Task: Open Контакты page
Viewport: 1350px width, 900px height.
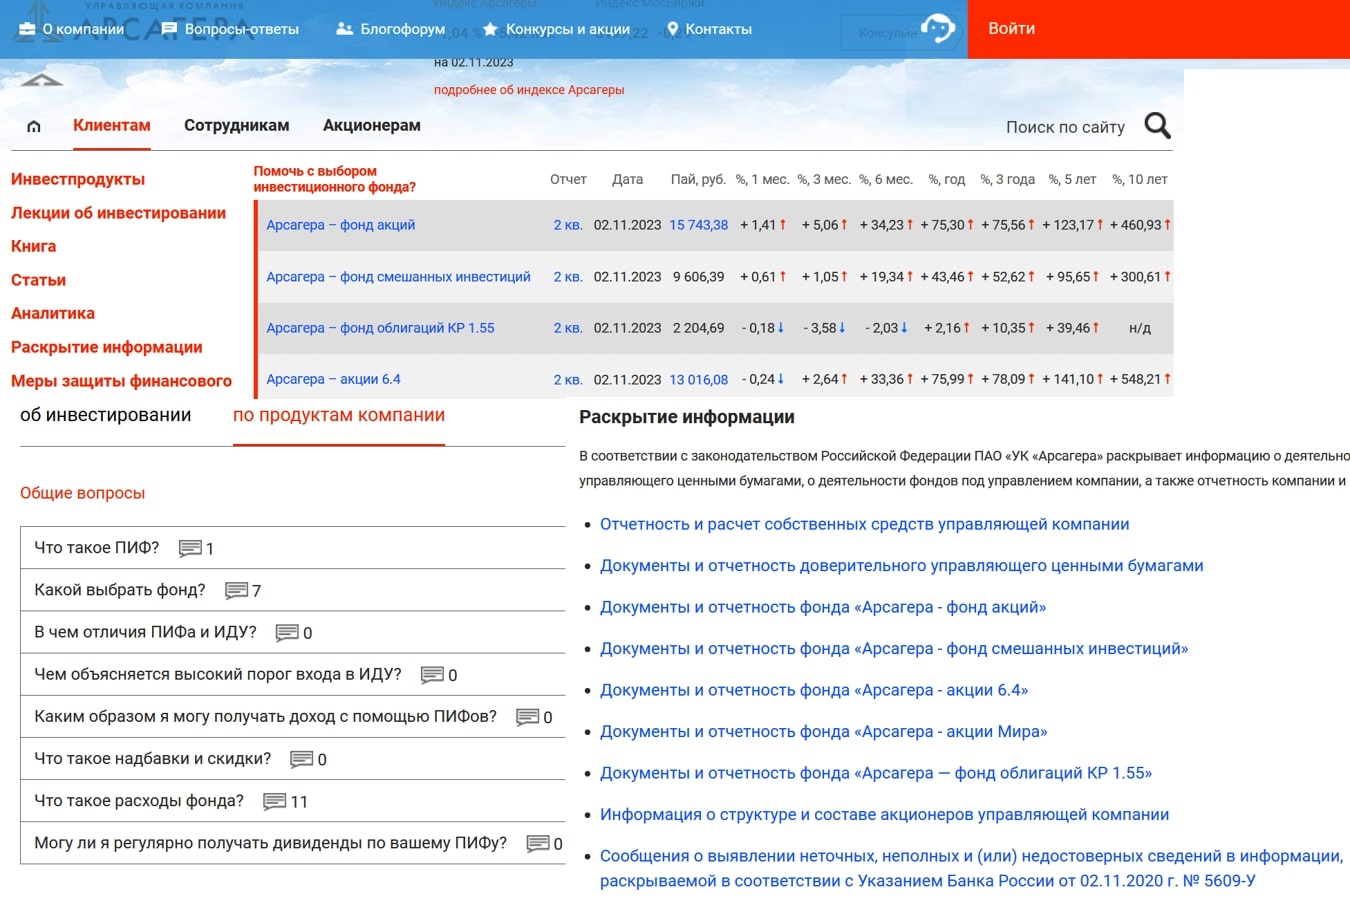Action: [719, 29]
